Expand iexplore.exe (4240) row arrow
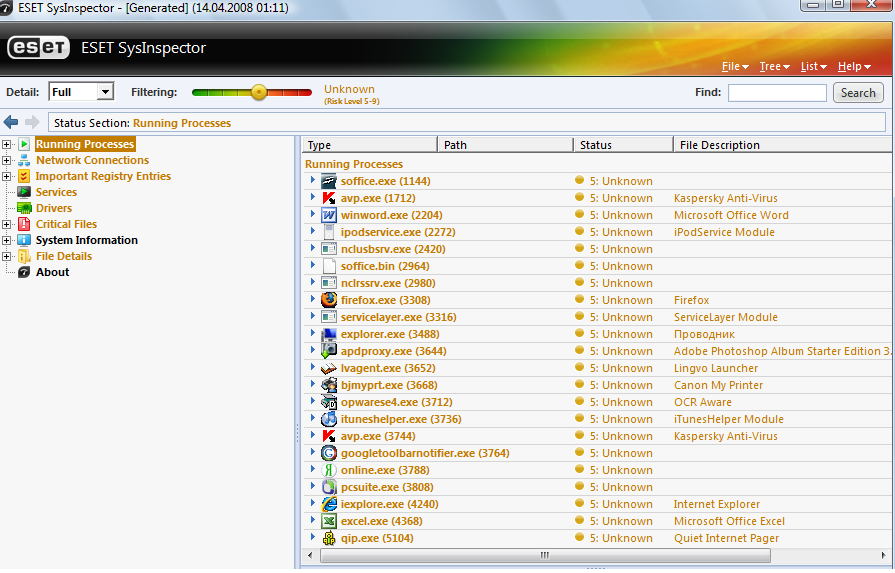This screenshot has height=573, width=895. [312, 503]
